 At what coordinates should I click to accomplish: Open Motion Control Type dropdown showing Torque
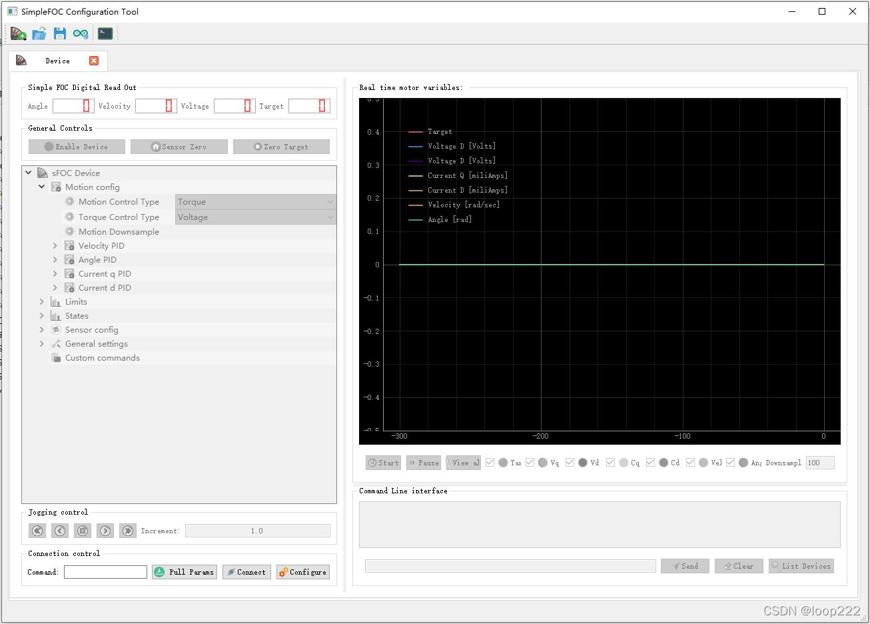click(255, 202)
